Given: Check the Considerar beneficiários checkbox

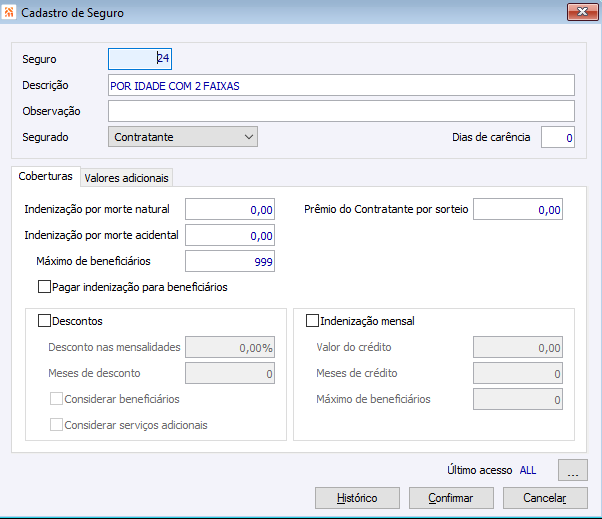Looking at the screenshot, I should point(56,399).
